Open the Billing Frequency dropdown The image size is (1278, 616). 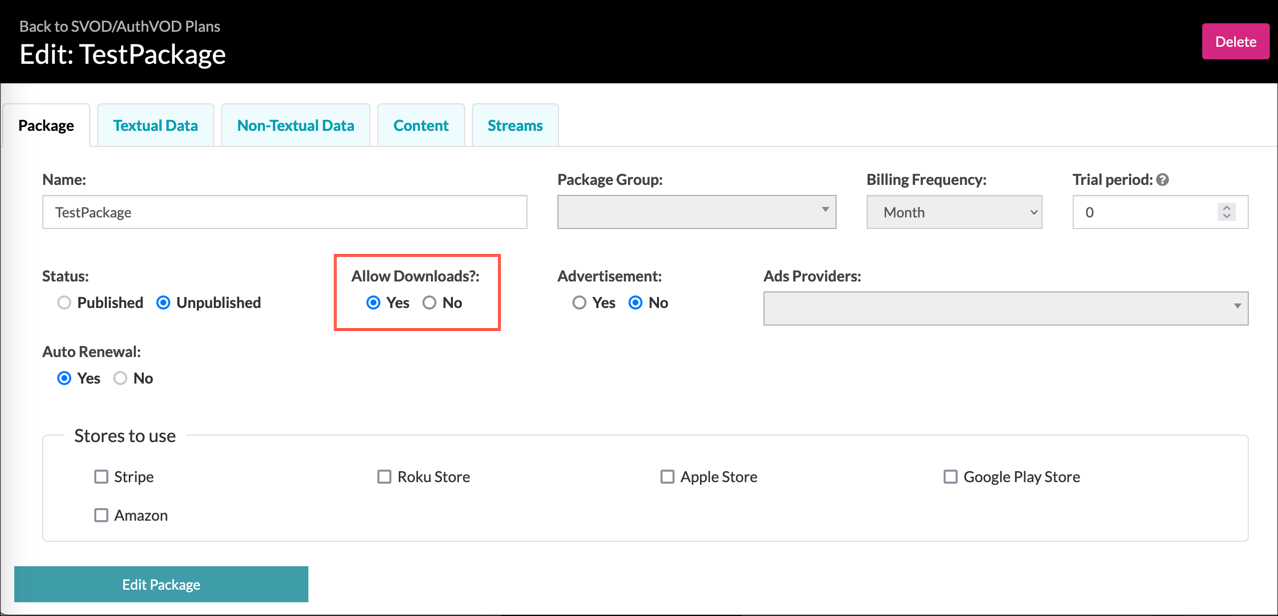(954, 212)
